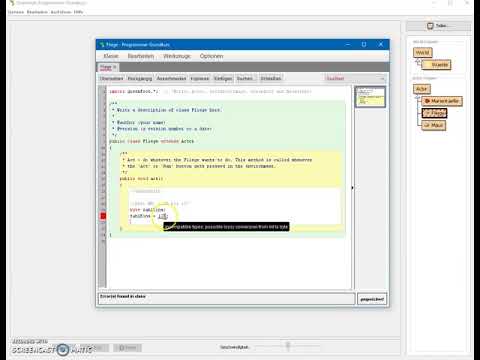Select the Actor class box
This screenshot has height=360, width=480.
(x=422, y=89)
